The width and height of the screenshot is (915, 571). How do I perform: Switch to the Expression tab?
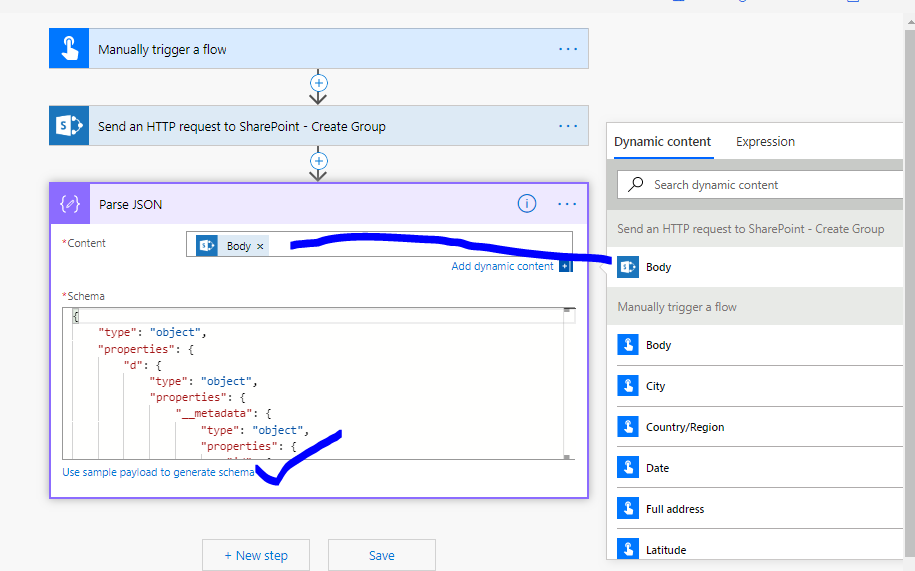(x=765, y=142)
